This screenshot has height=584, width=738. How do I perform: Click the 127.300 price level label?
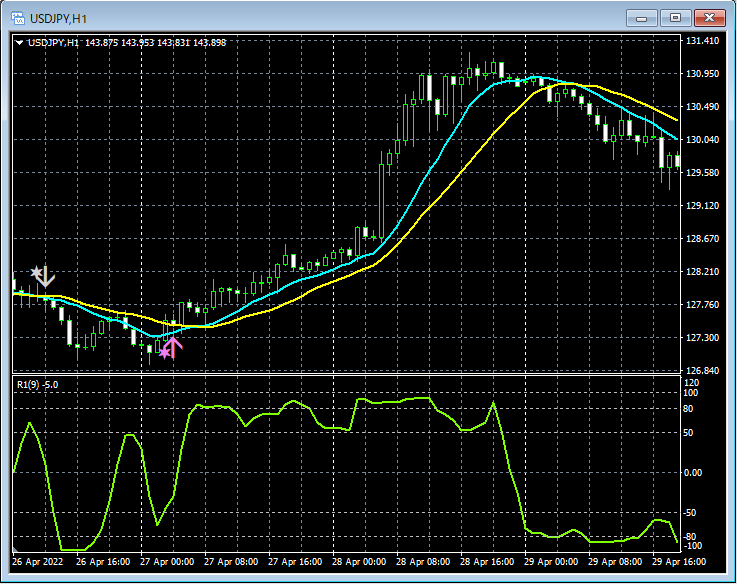702,337
